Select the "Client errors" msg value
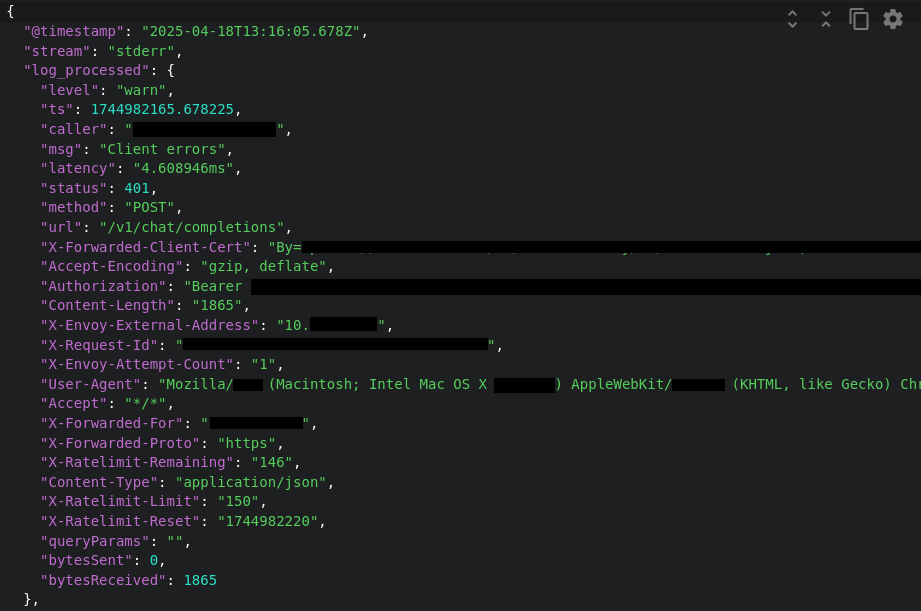Screen dimensions: 921x611 [x=162, y=149]
